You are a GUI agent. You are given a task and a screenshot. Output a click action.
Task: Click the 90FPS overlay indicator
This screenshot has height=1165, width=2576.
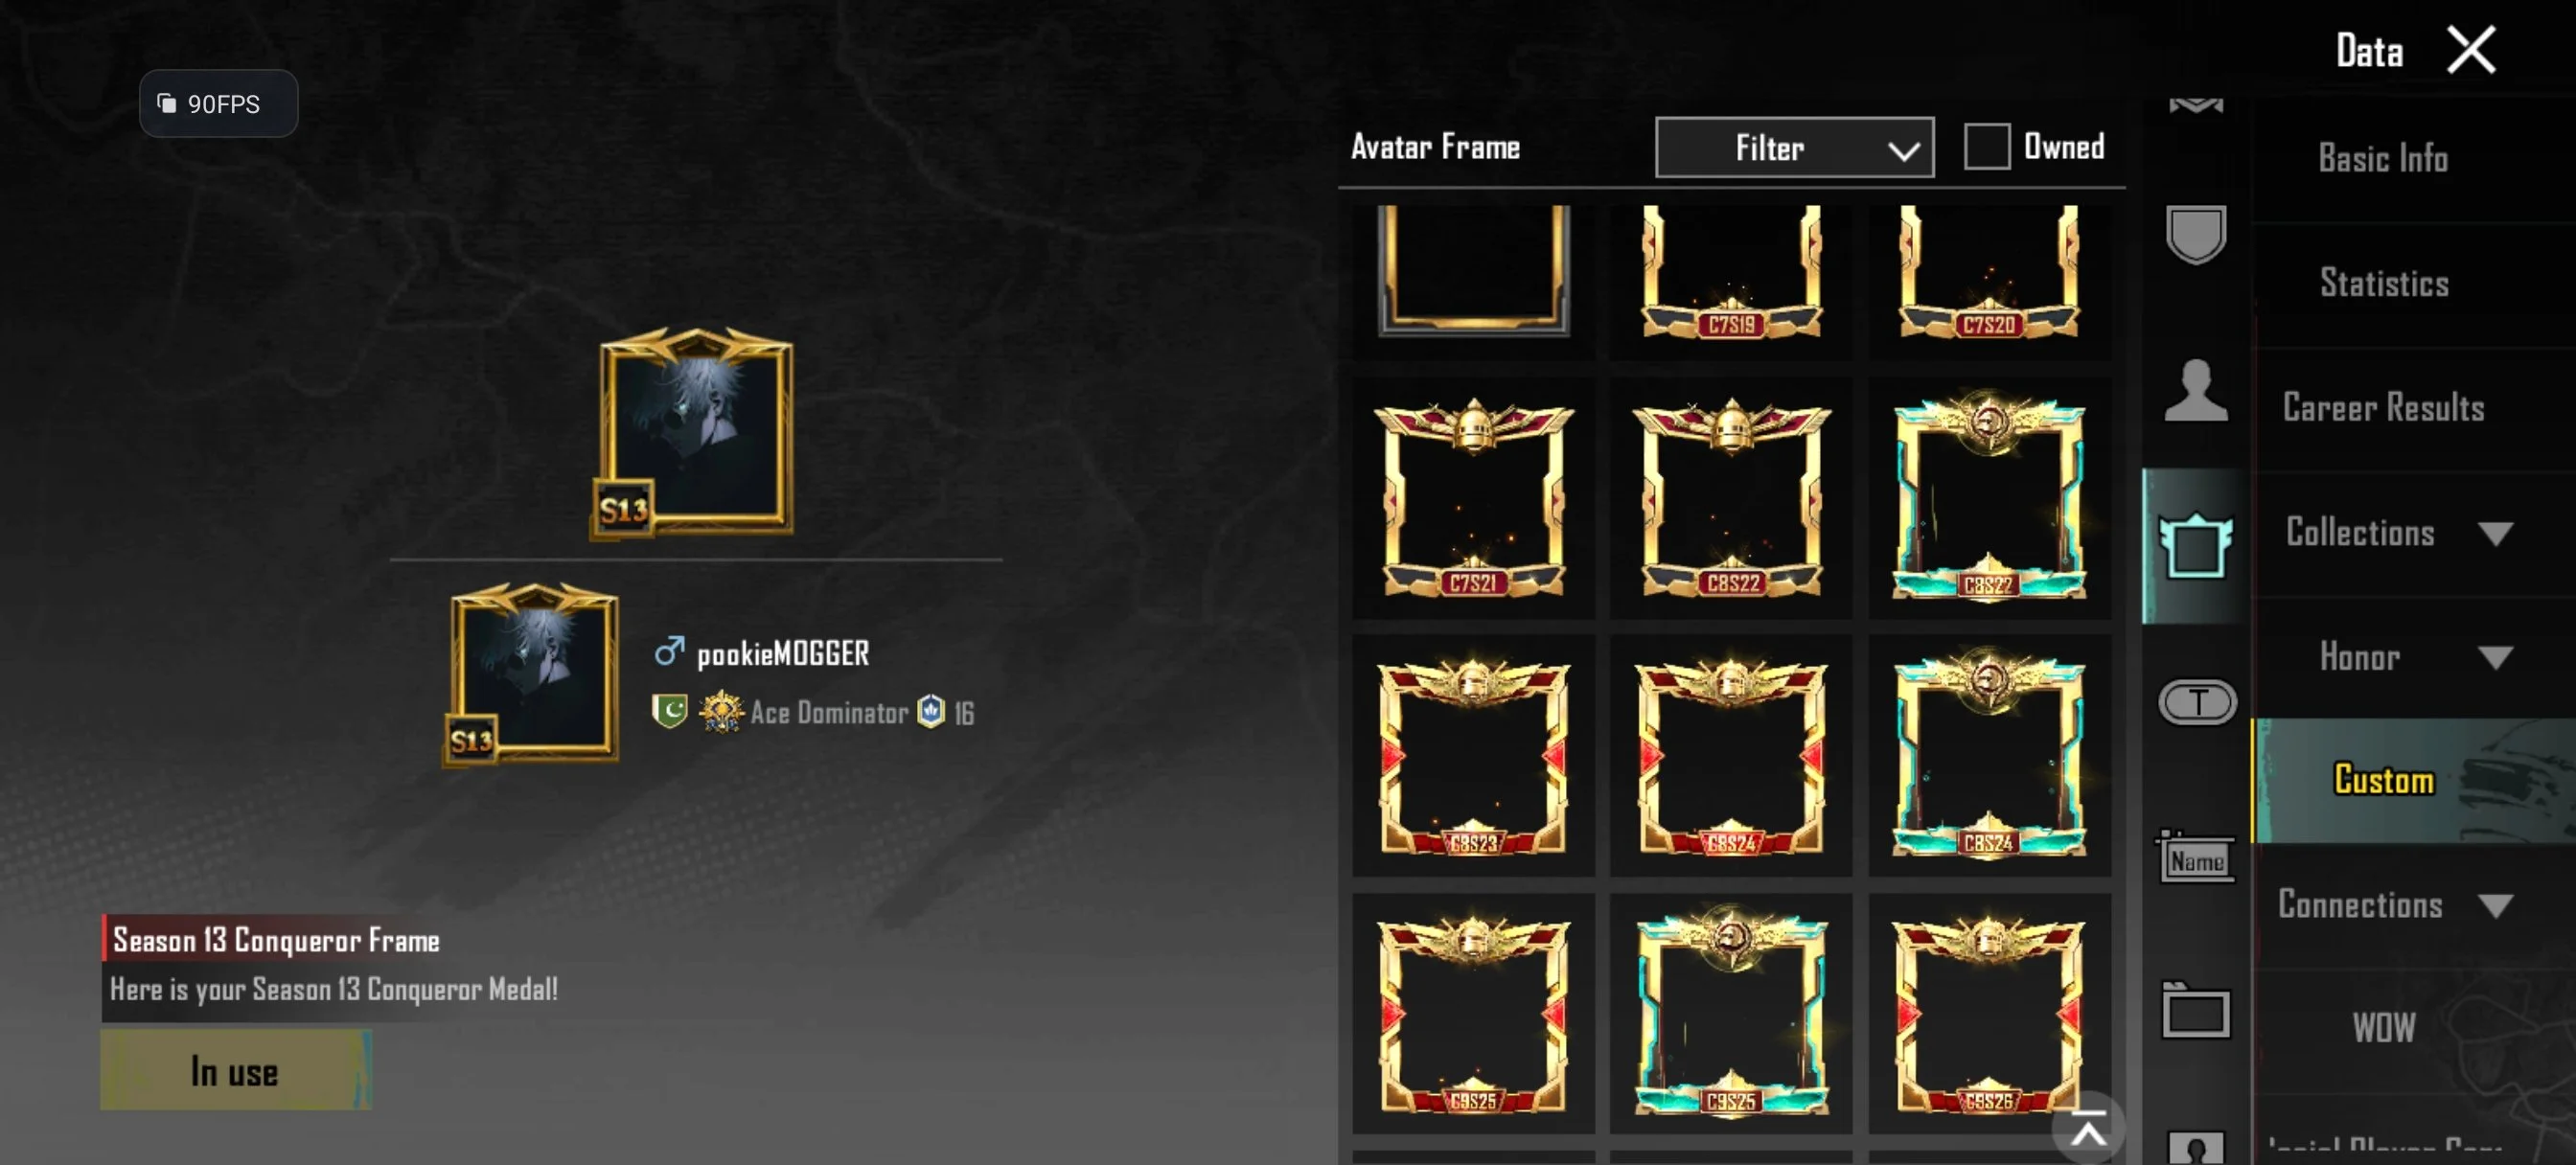(218, 103)
